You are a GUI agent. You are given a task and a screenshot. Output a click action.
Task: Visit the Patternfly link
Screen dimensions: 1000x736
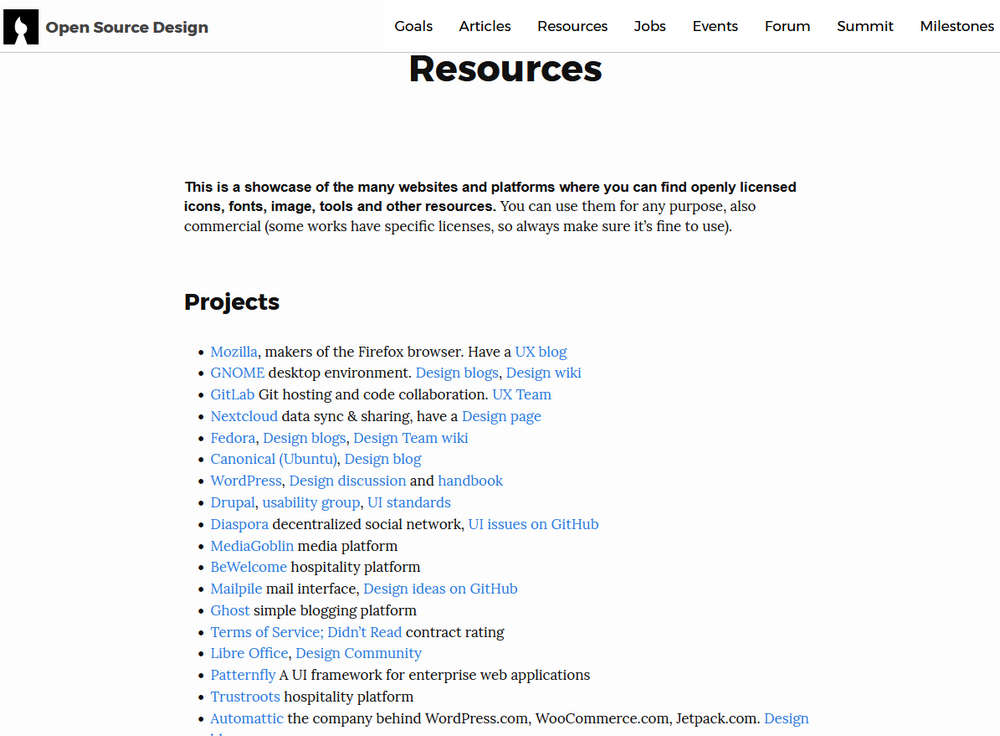tap(243, 674)
